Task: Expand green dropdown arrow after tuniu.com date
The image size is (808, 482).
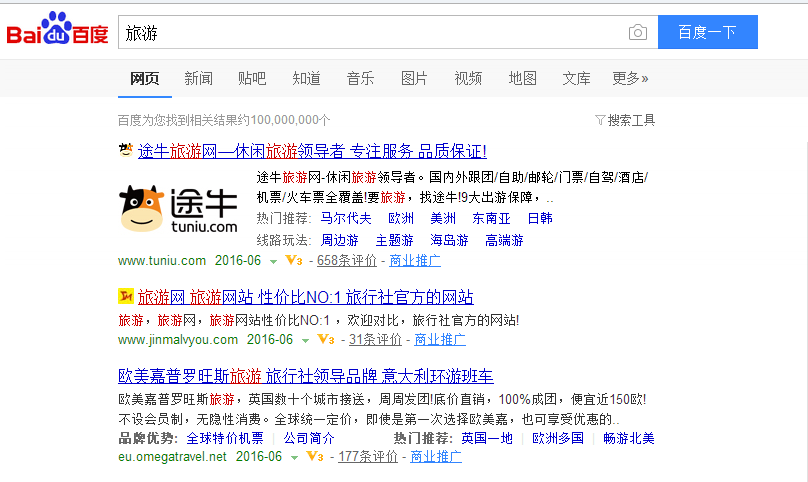Action: tap(273, 262)
